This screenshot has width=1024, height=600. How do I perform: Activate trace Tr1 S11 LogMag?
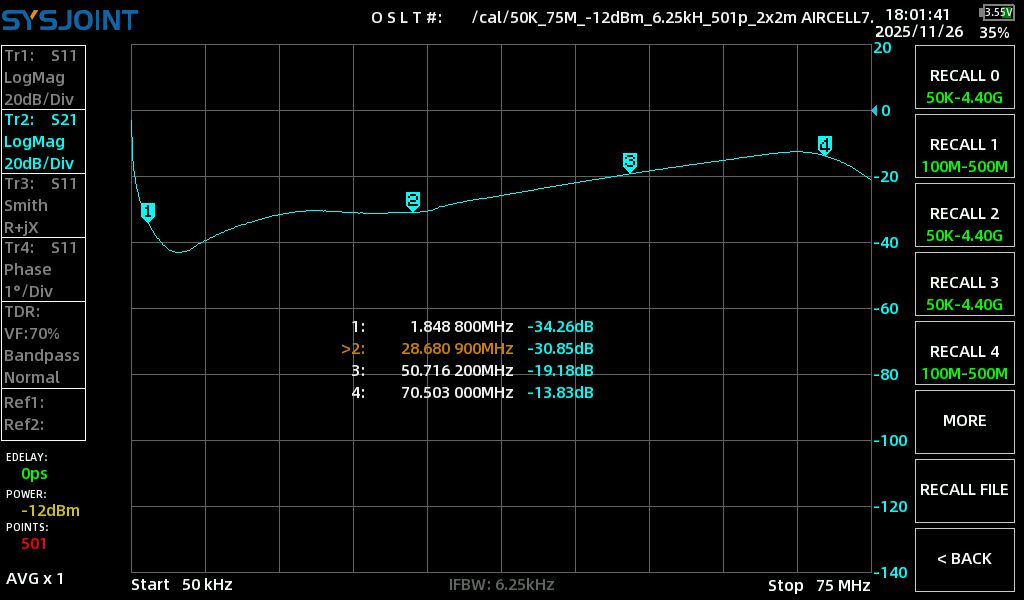click(x=43, y=77)
